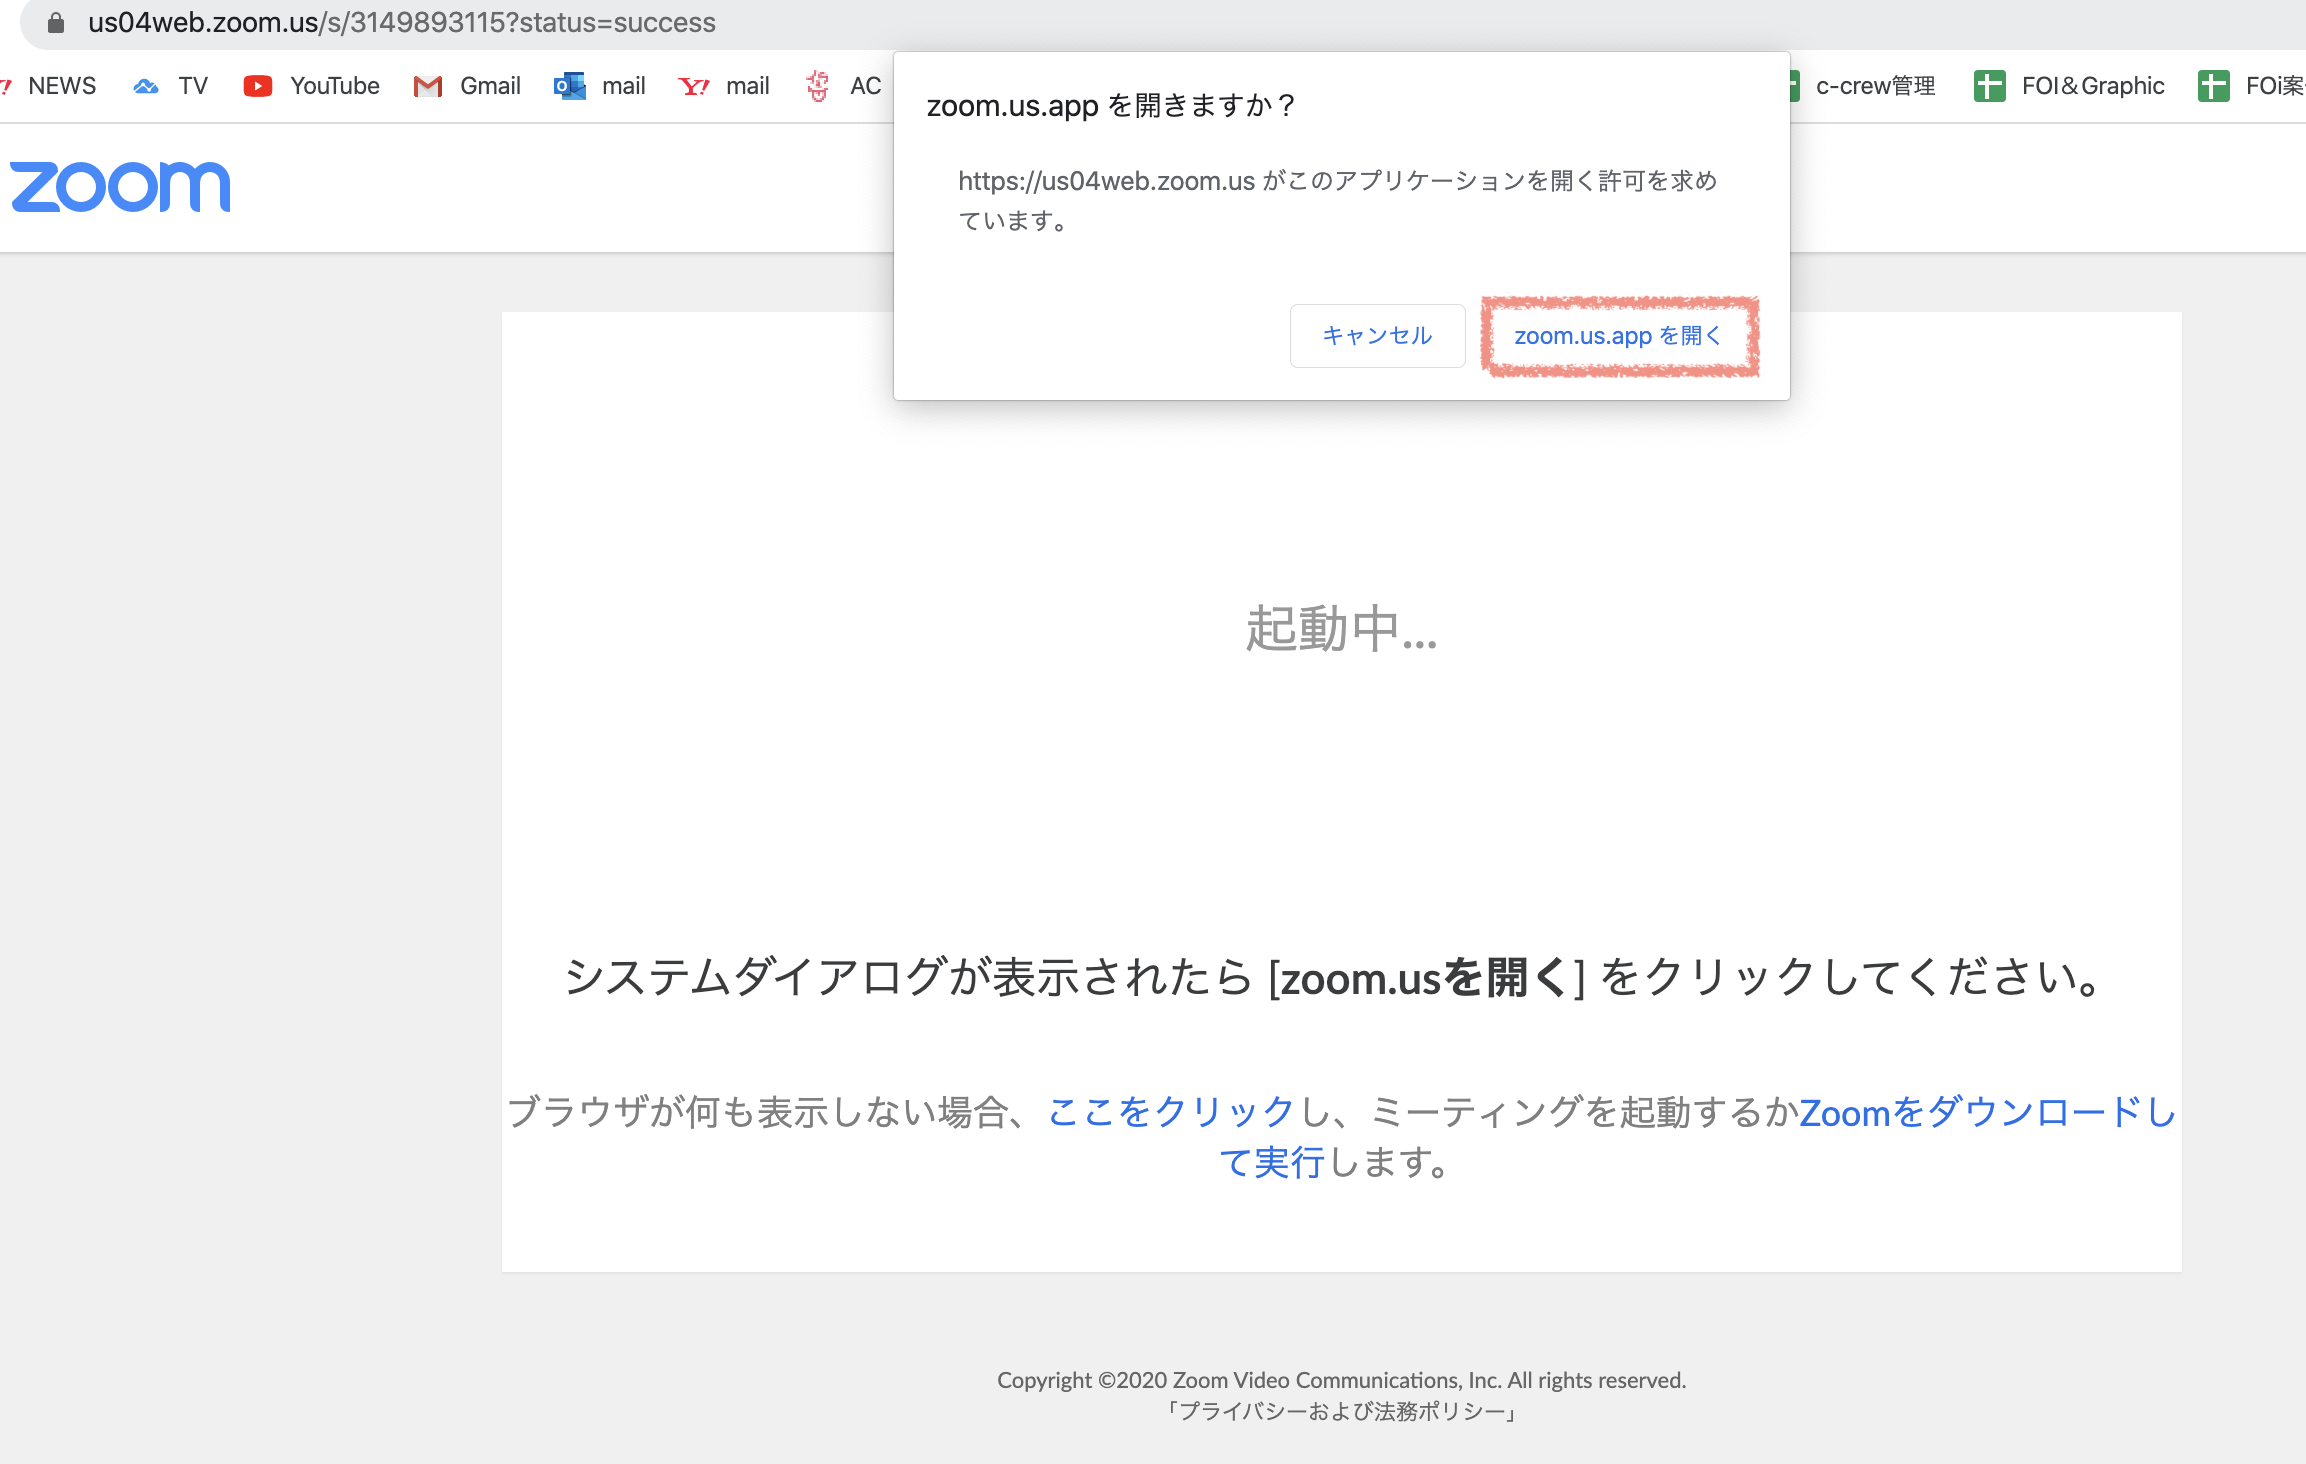Click the Zoom logo in header
Viewport: 2306px width, 1464px height.
coord(120,187)
